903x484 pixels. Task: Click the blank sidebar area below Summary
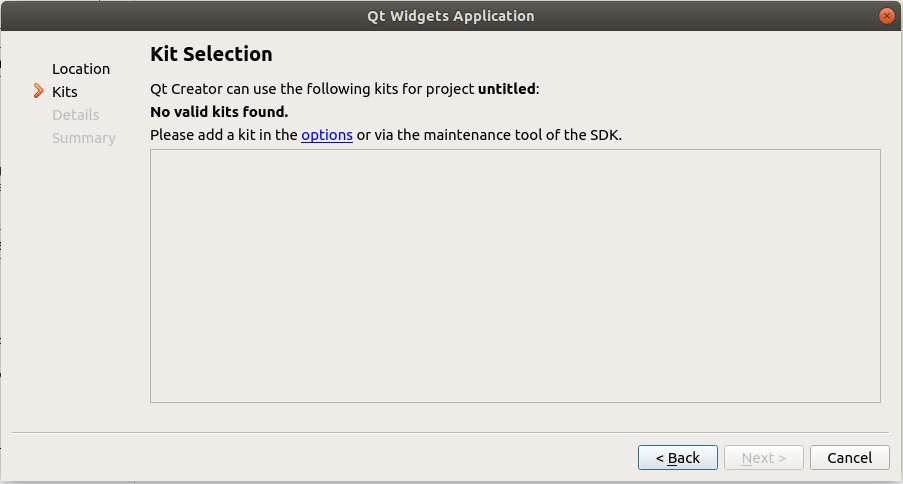(x=80, y=280)
